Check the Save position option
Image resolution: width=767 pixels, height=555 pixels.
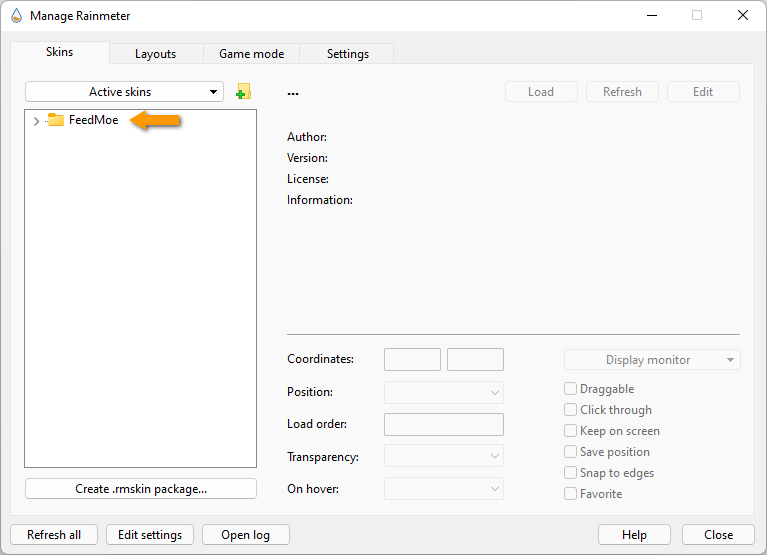(x=570, y=452)
